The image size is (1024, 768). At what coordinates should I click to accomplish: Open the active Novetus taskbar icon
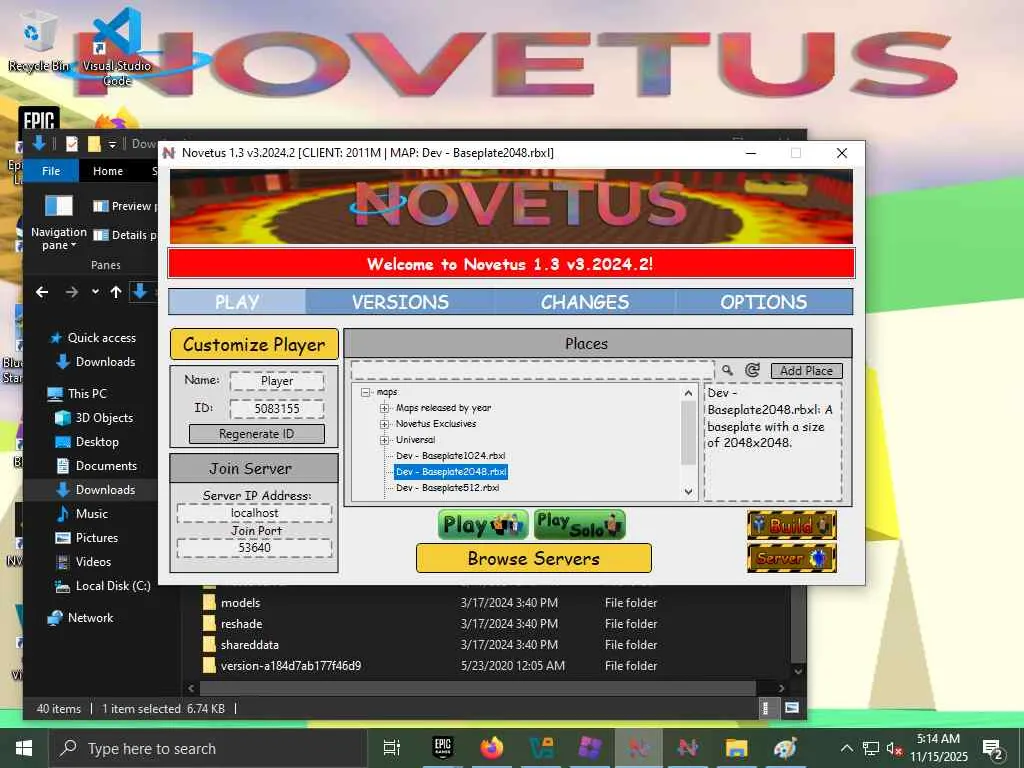click(639, 748)
